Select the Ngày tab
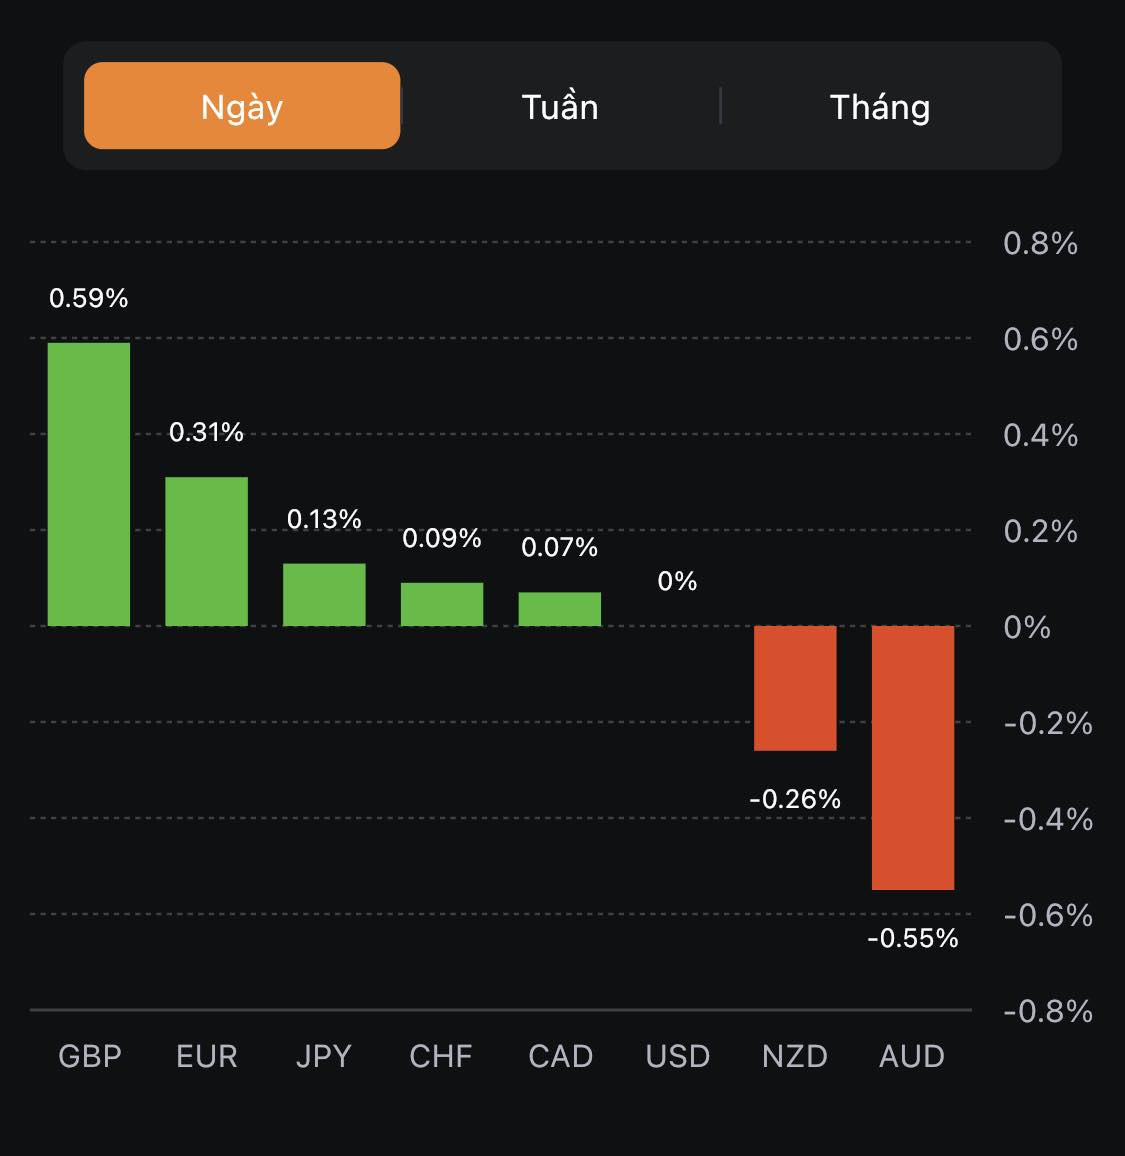This screenshot has width=1125, height=1156. 242,106
